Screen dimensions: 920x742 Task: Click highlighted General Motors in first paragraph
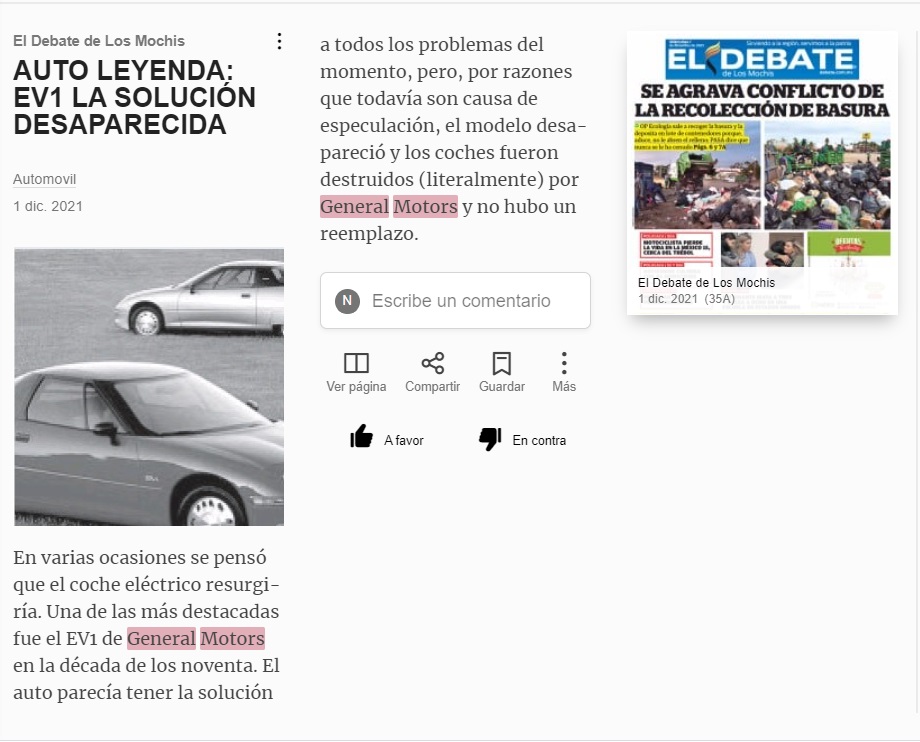(196, 638)
